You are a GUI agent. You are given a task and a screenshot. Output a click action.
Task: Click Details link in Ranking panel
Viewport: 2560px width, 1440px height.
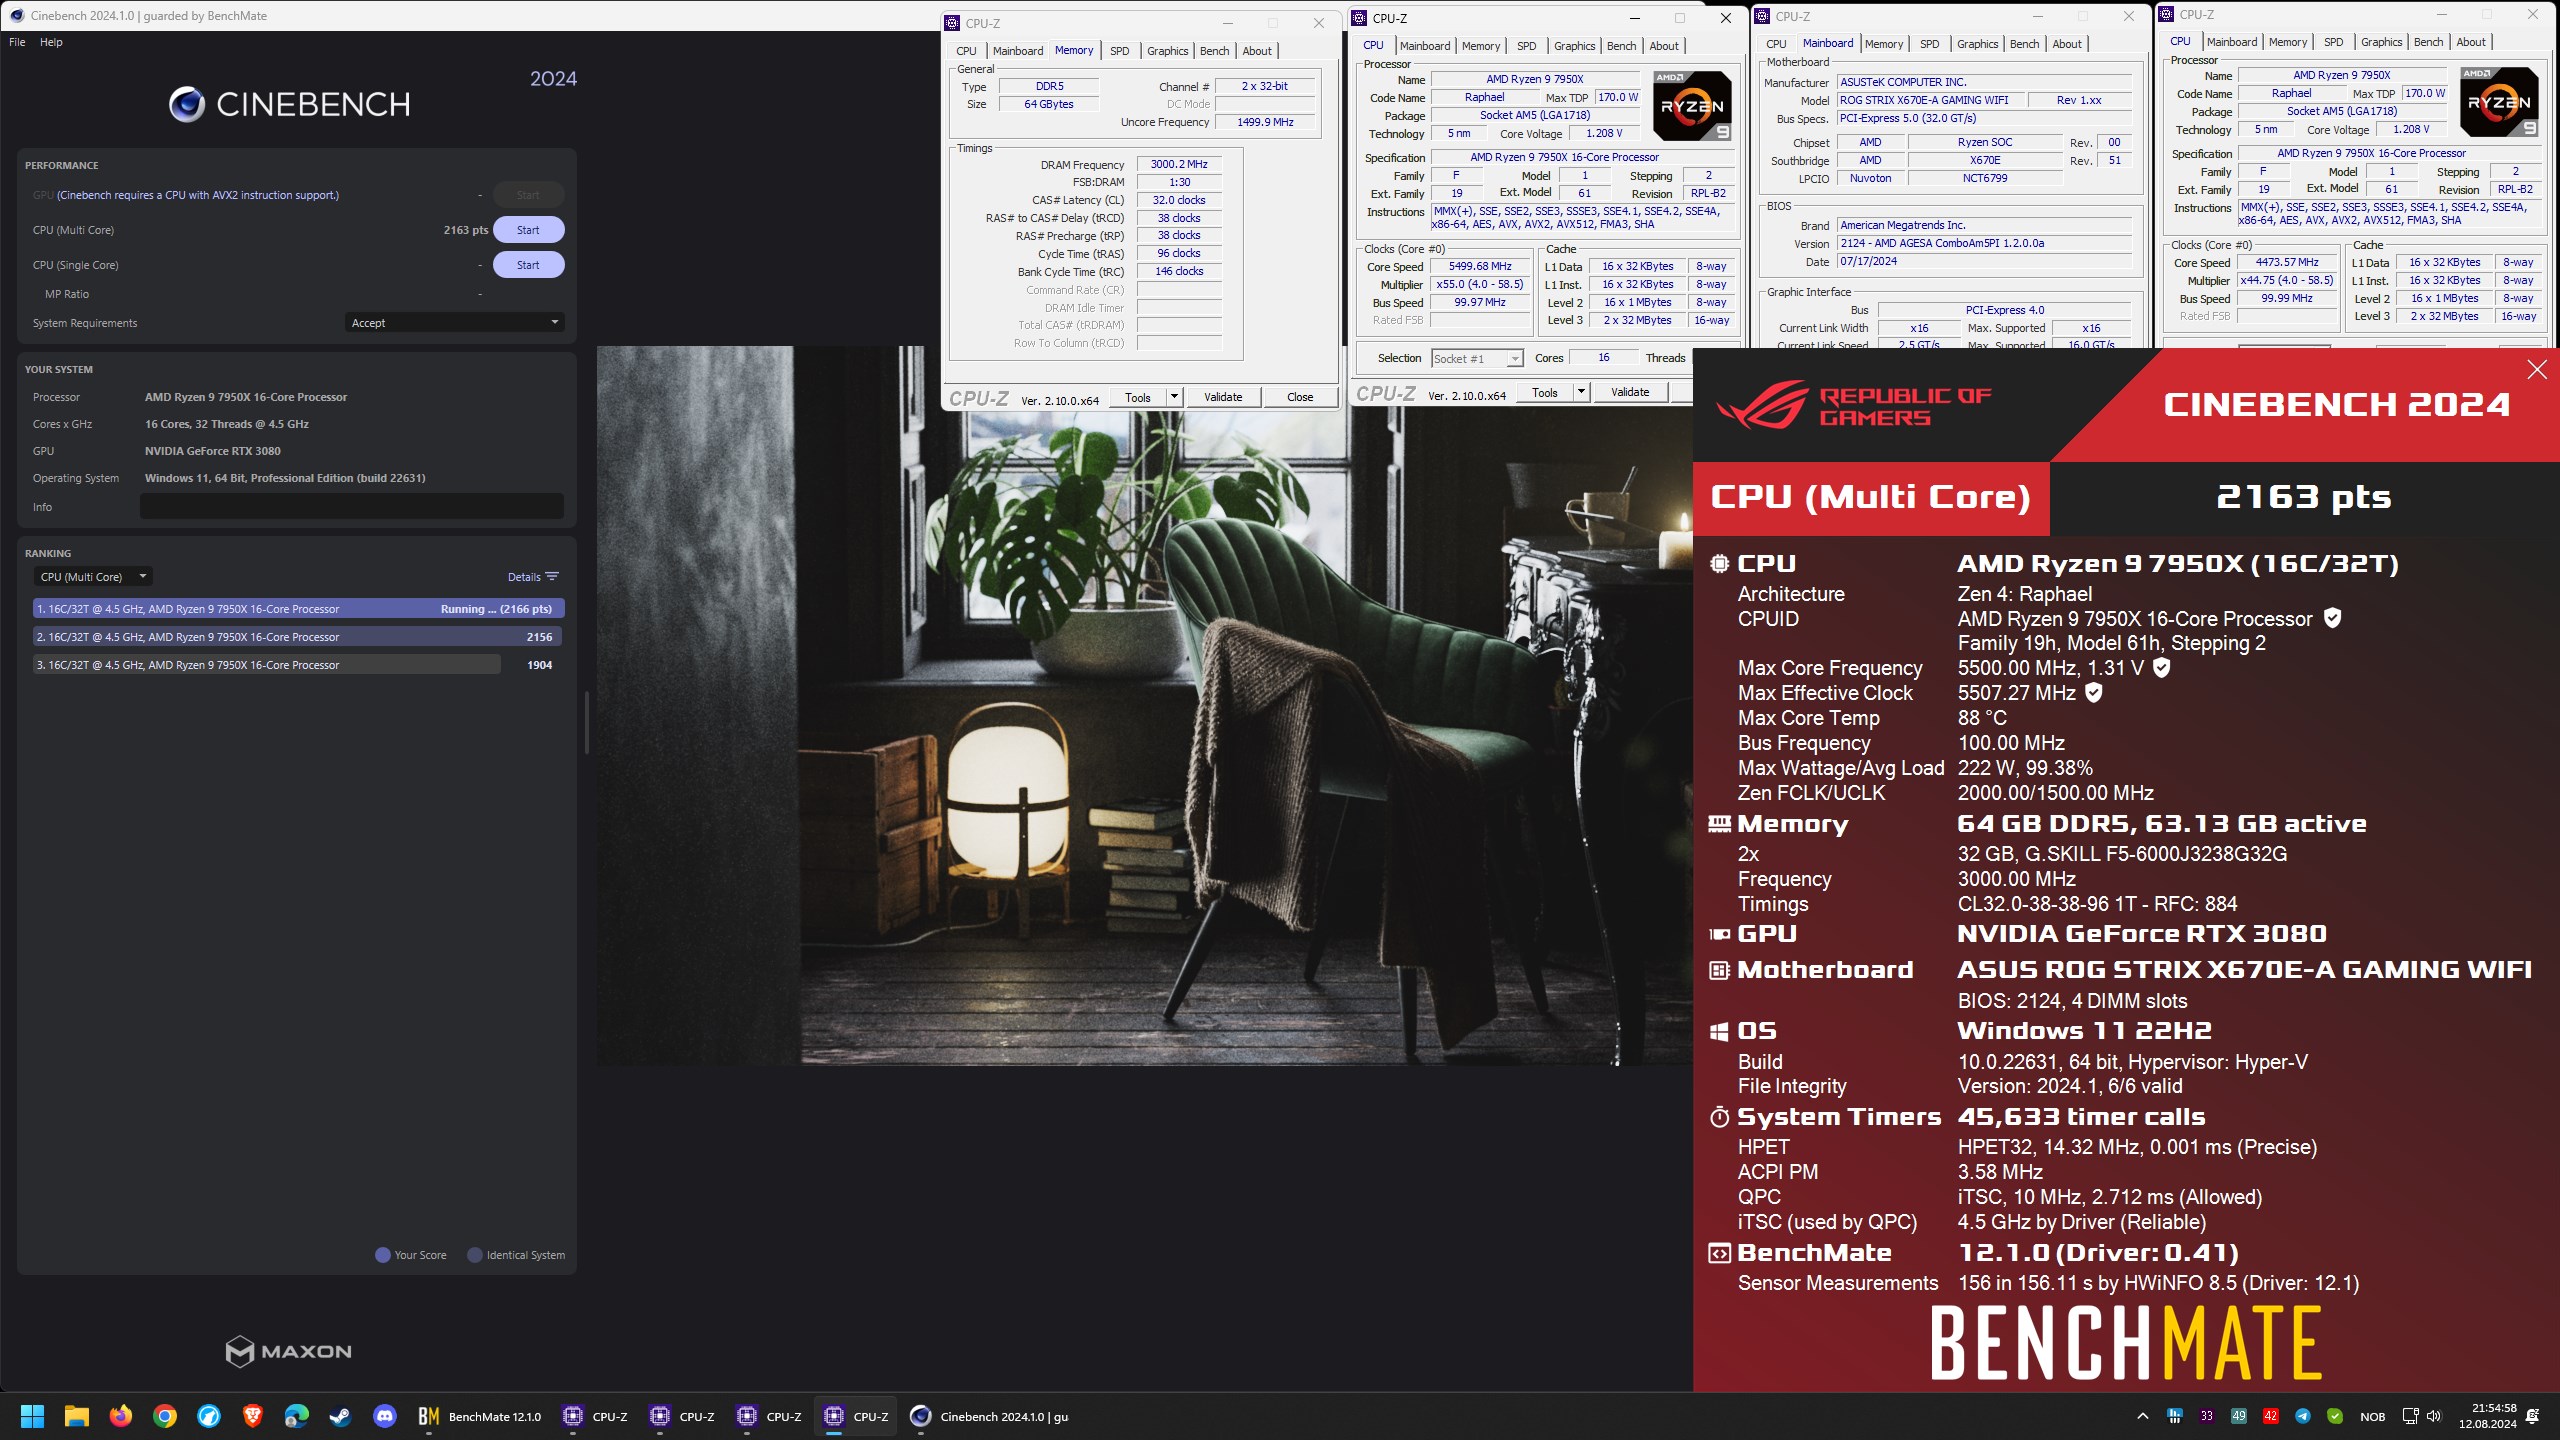[x=524, y=577]
